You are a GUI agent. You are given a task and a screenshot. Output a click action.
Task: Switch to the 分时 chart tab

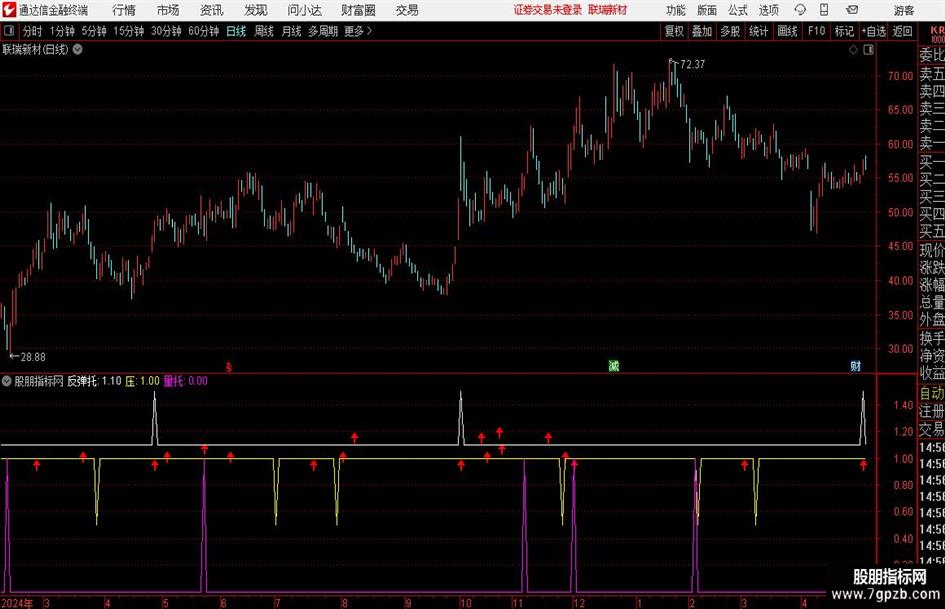[x=33, y=31]
